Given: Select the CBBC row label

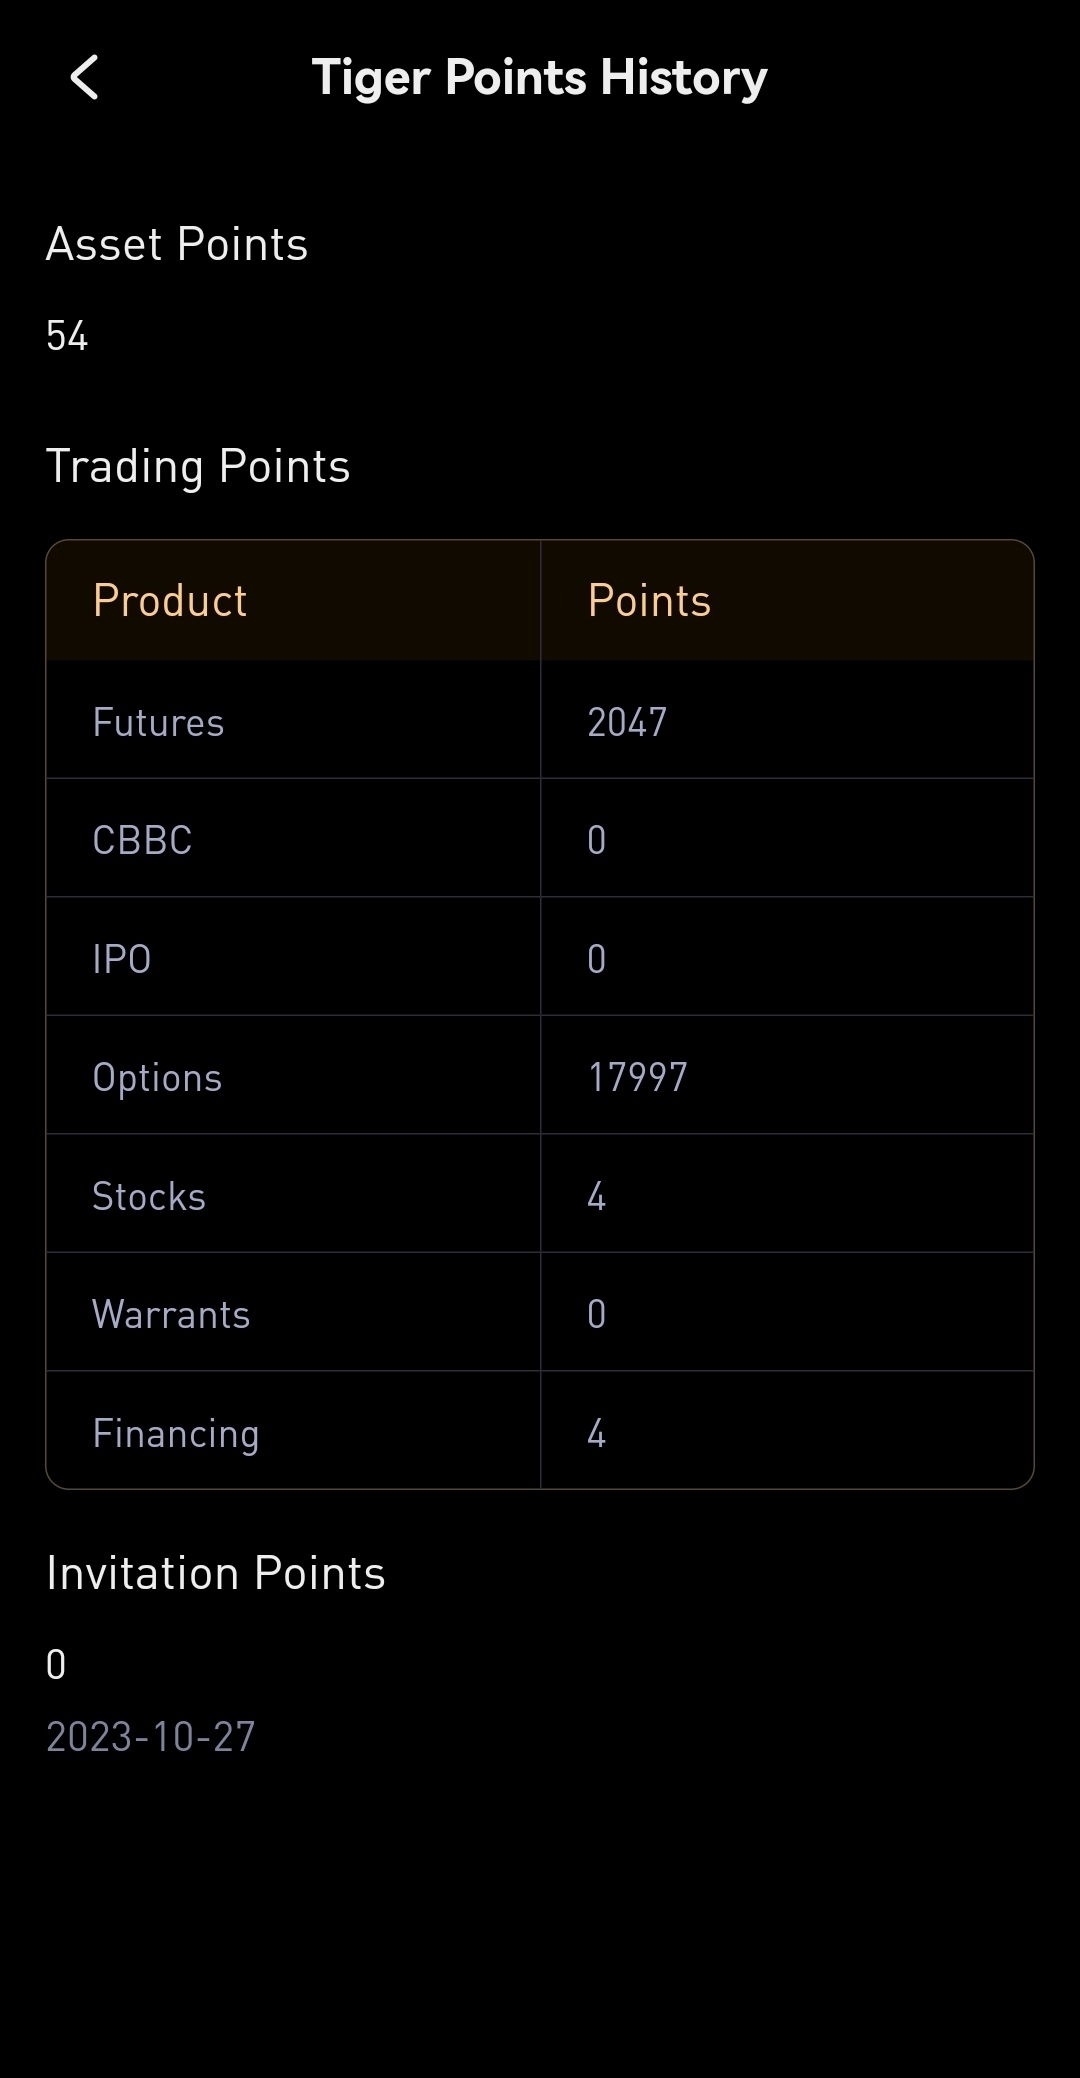Looking at the screenshot, I should coord(142,840).
